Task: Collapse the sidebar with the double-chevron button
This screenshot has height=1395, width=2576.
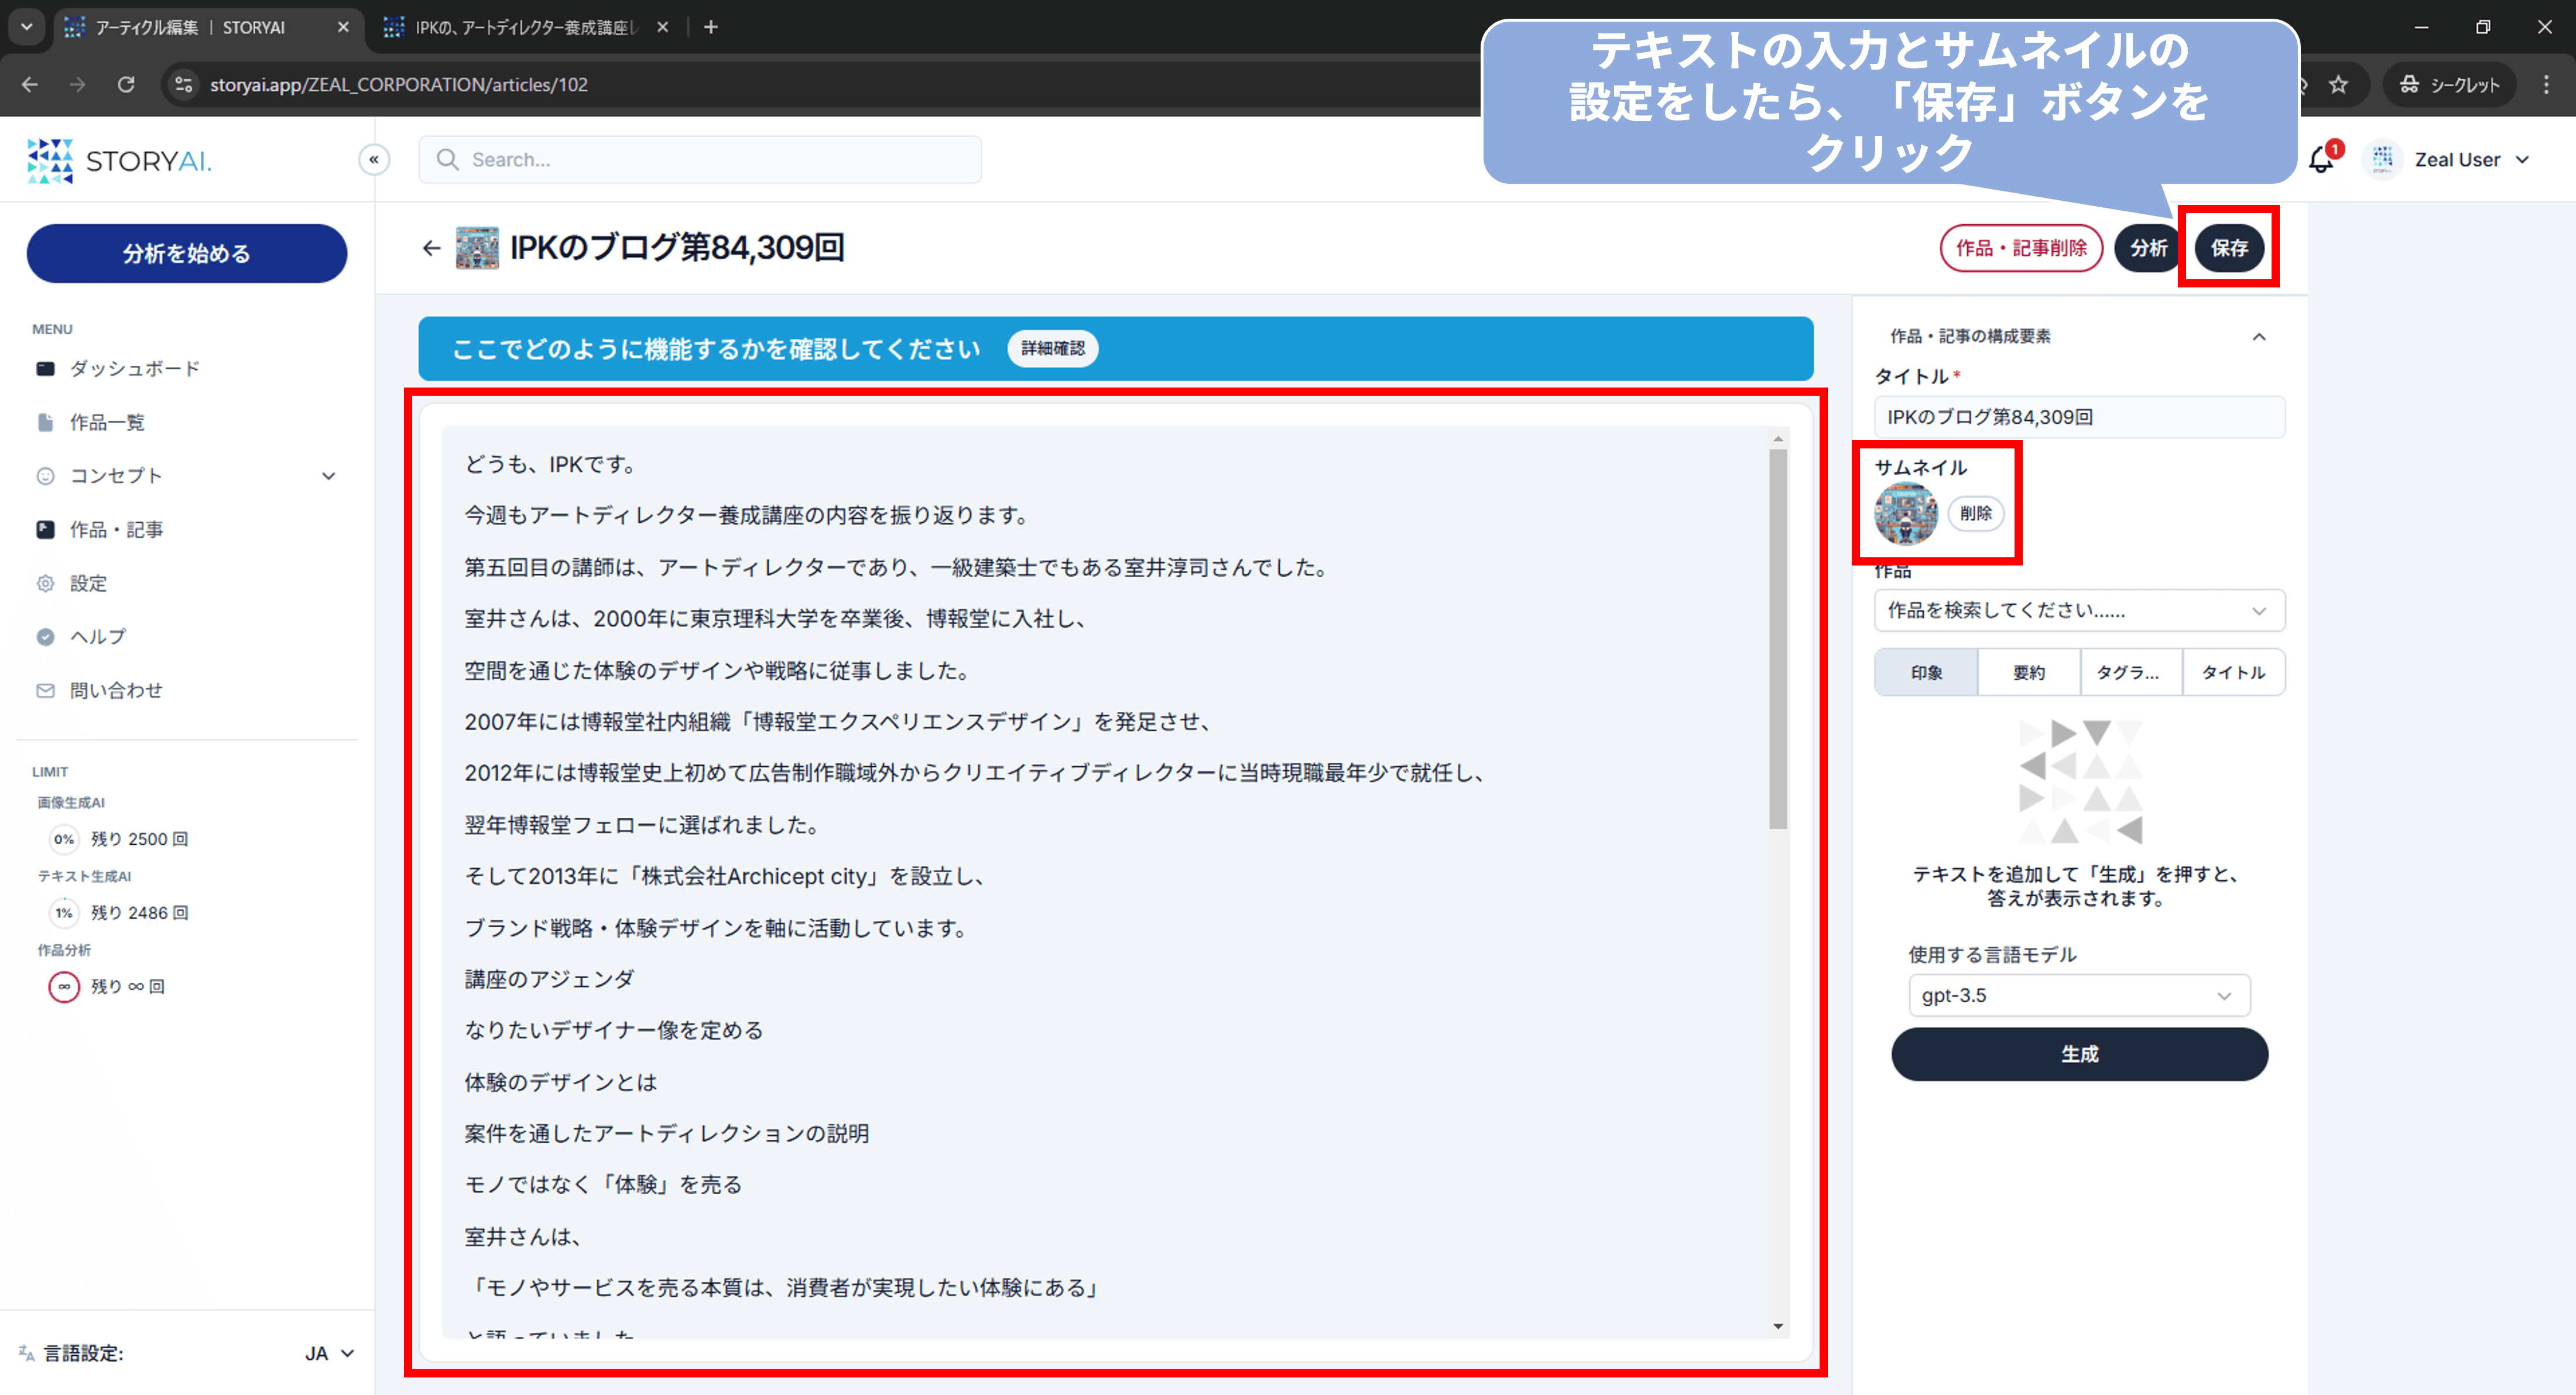Action: pos(374,159)
